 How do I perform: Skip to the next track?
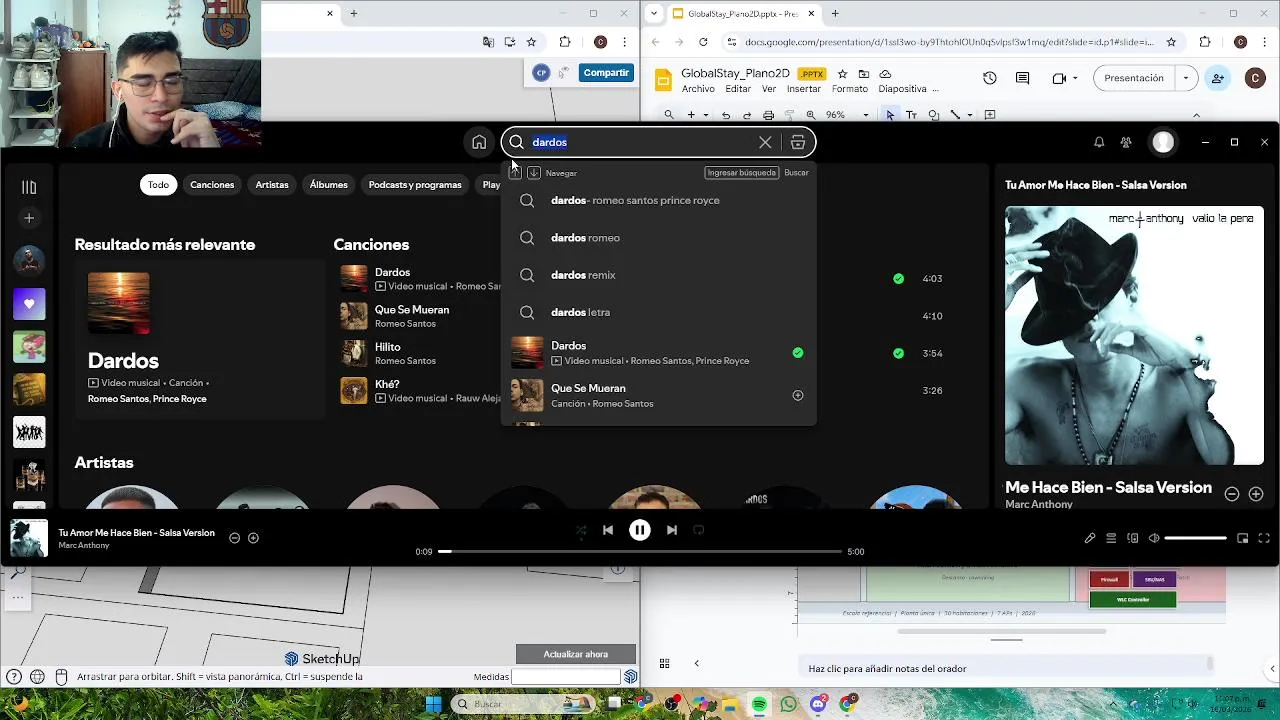[x=672, y=530]
